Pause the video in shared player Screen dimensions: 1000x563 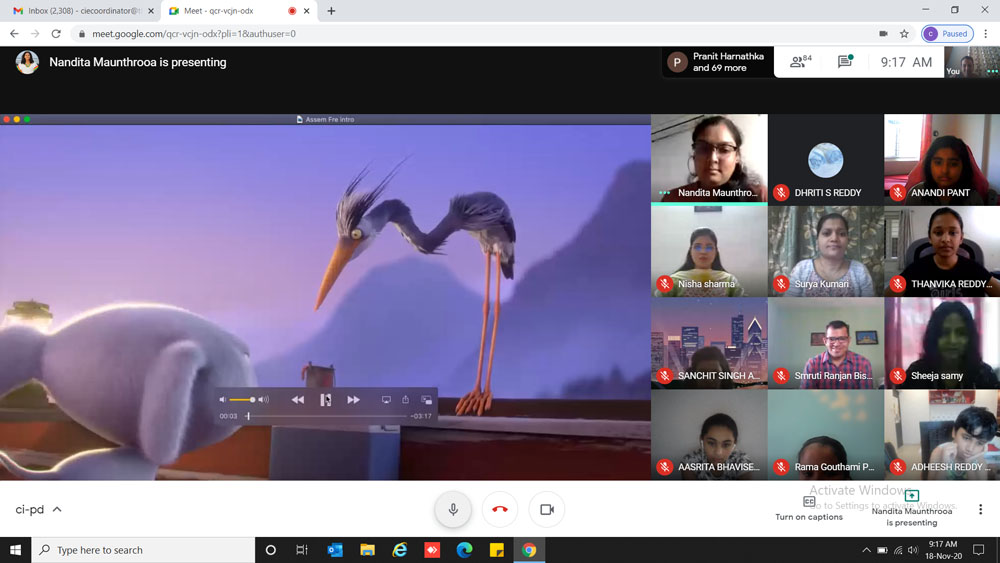(x=325, y=400)
